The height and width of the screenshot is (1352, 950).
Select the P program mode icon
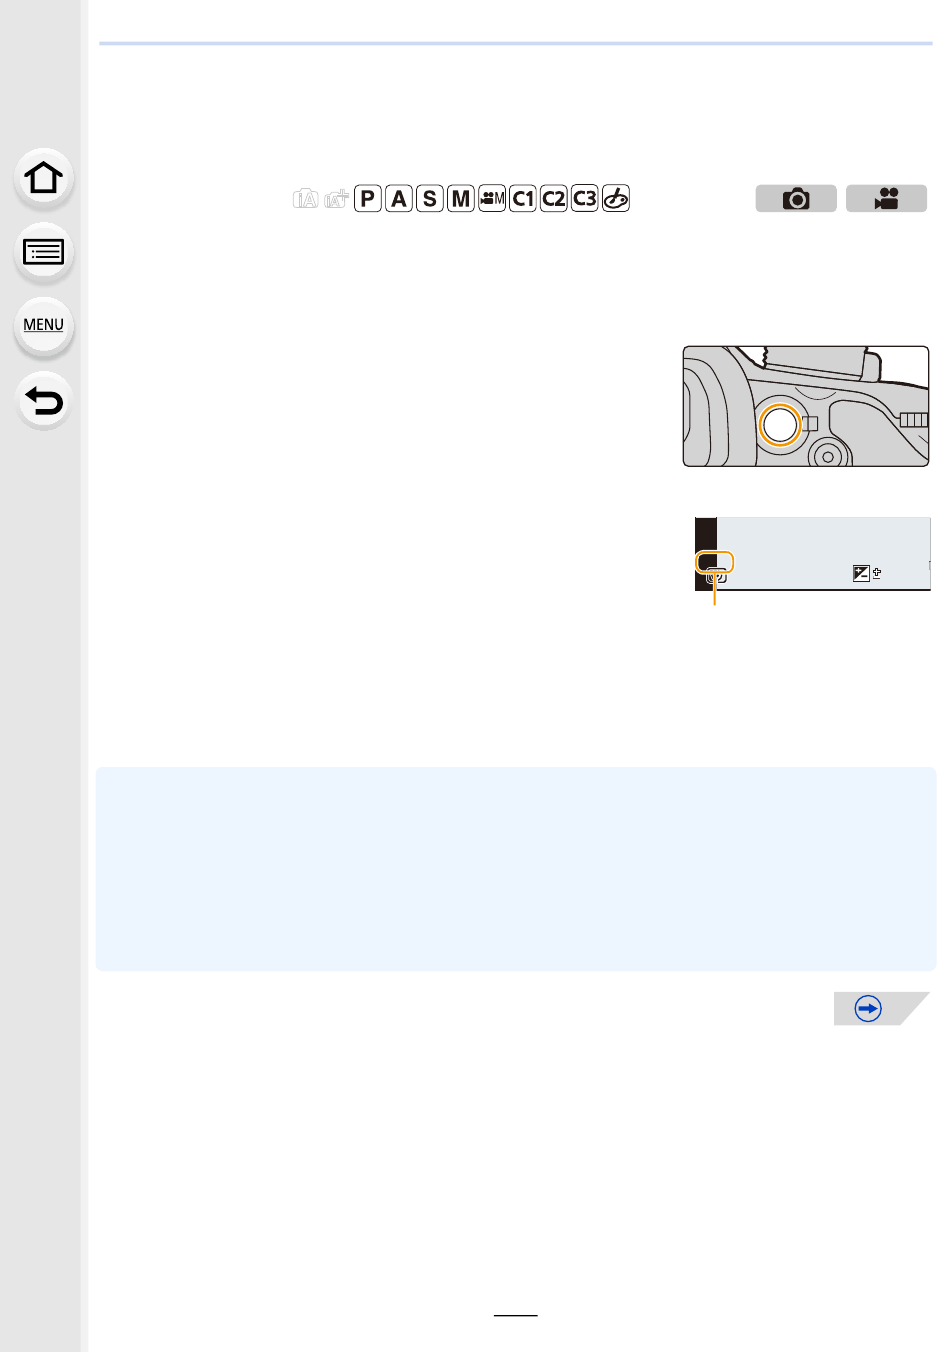point(368,198)
